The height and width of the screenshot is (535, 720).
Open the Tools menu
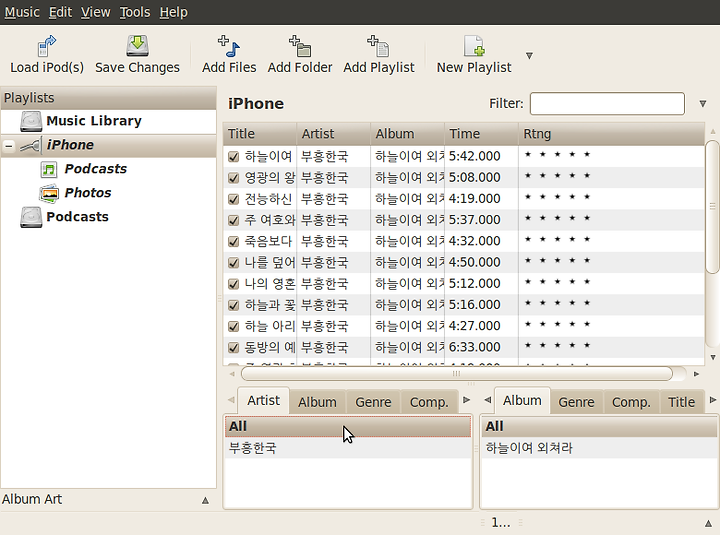coord(135,12)
